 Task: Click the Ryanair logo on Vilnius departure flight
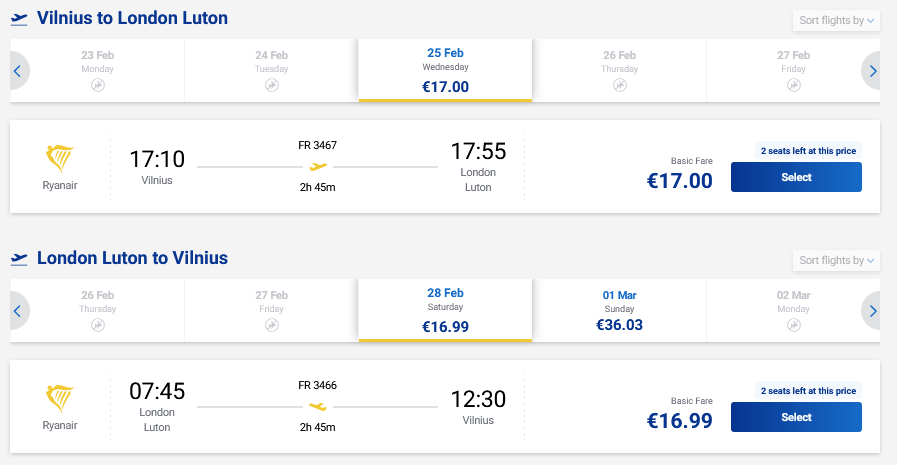click(61, 158)
